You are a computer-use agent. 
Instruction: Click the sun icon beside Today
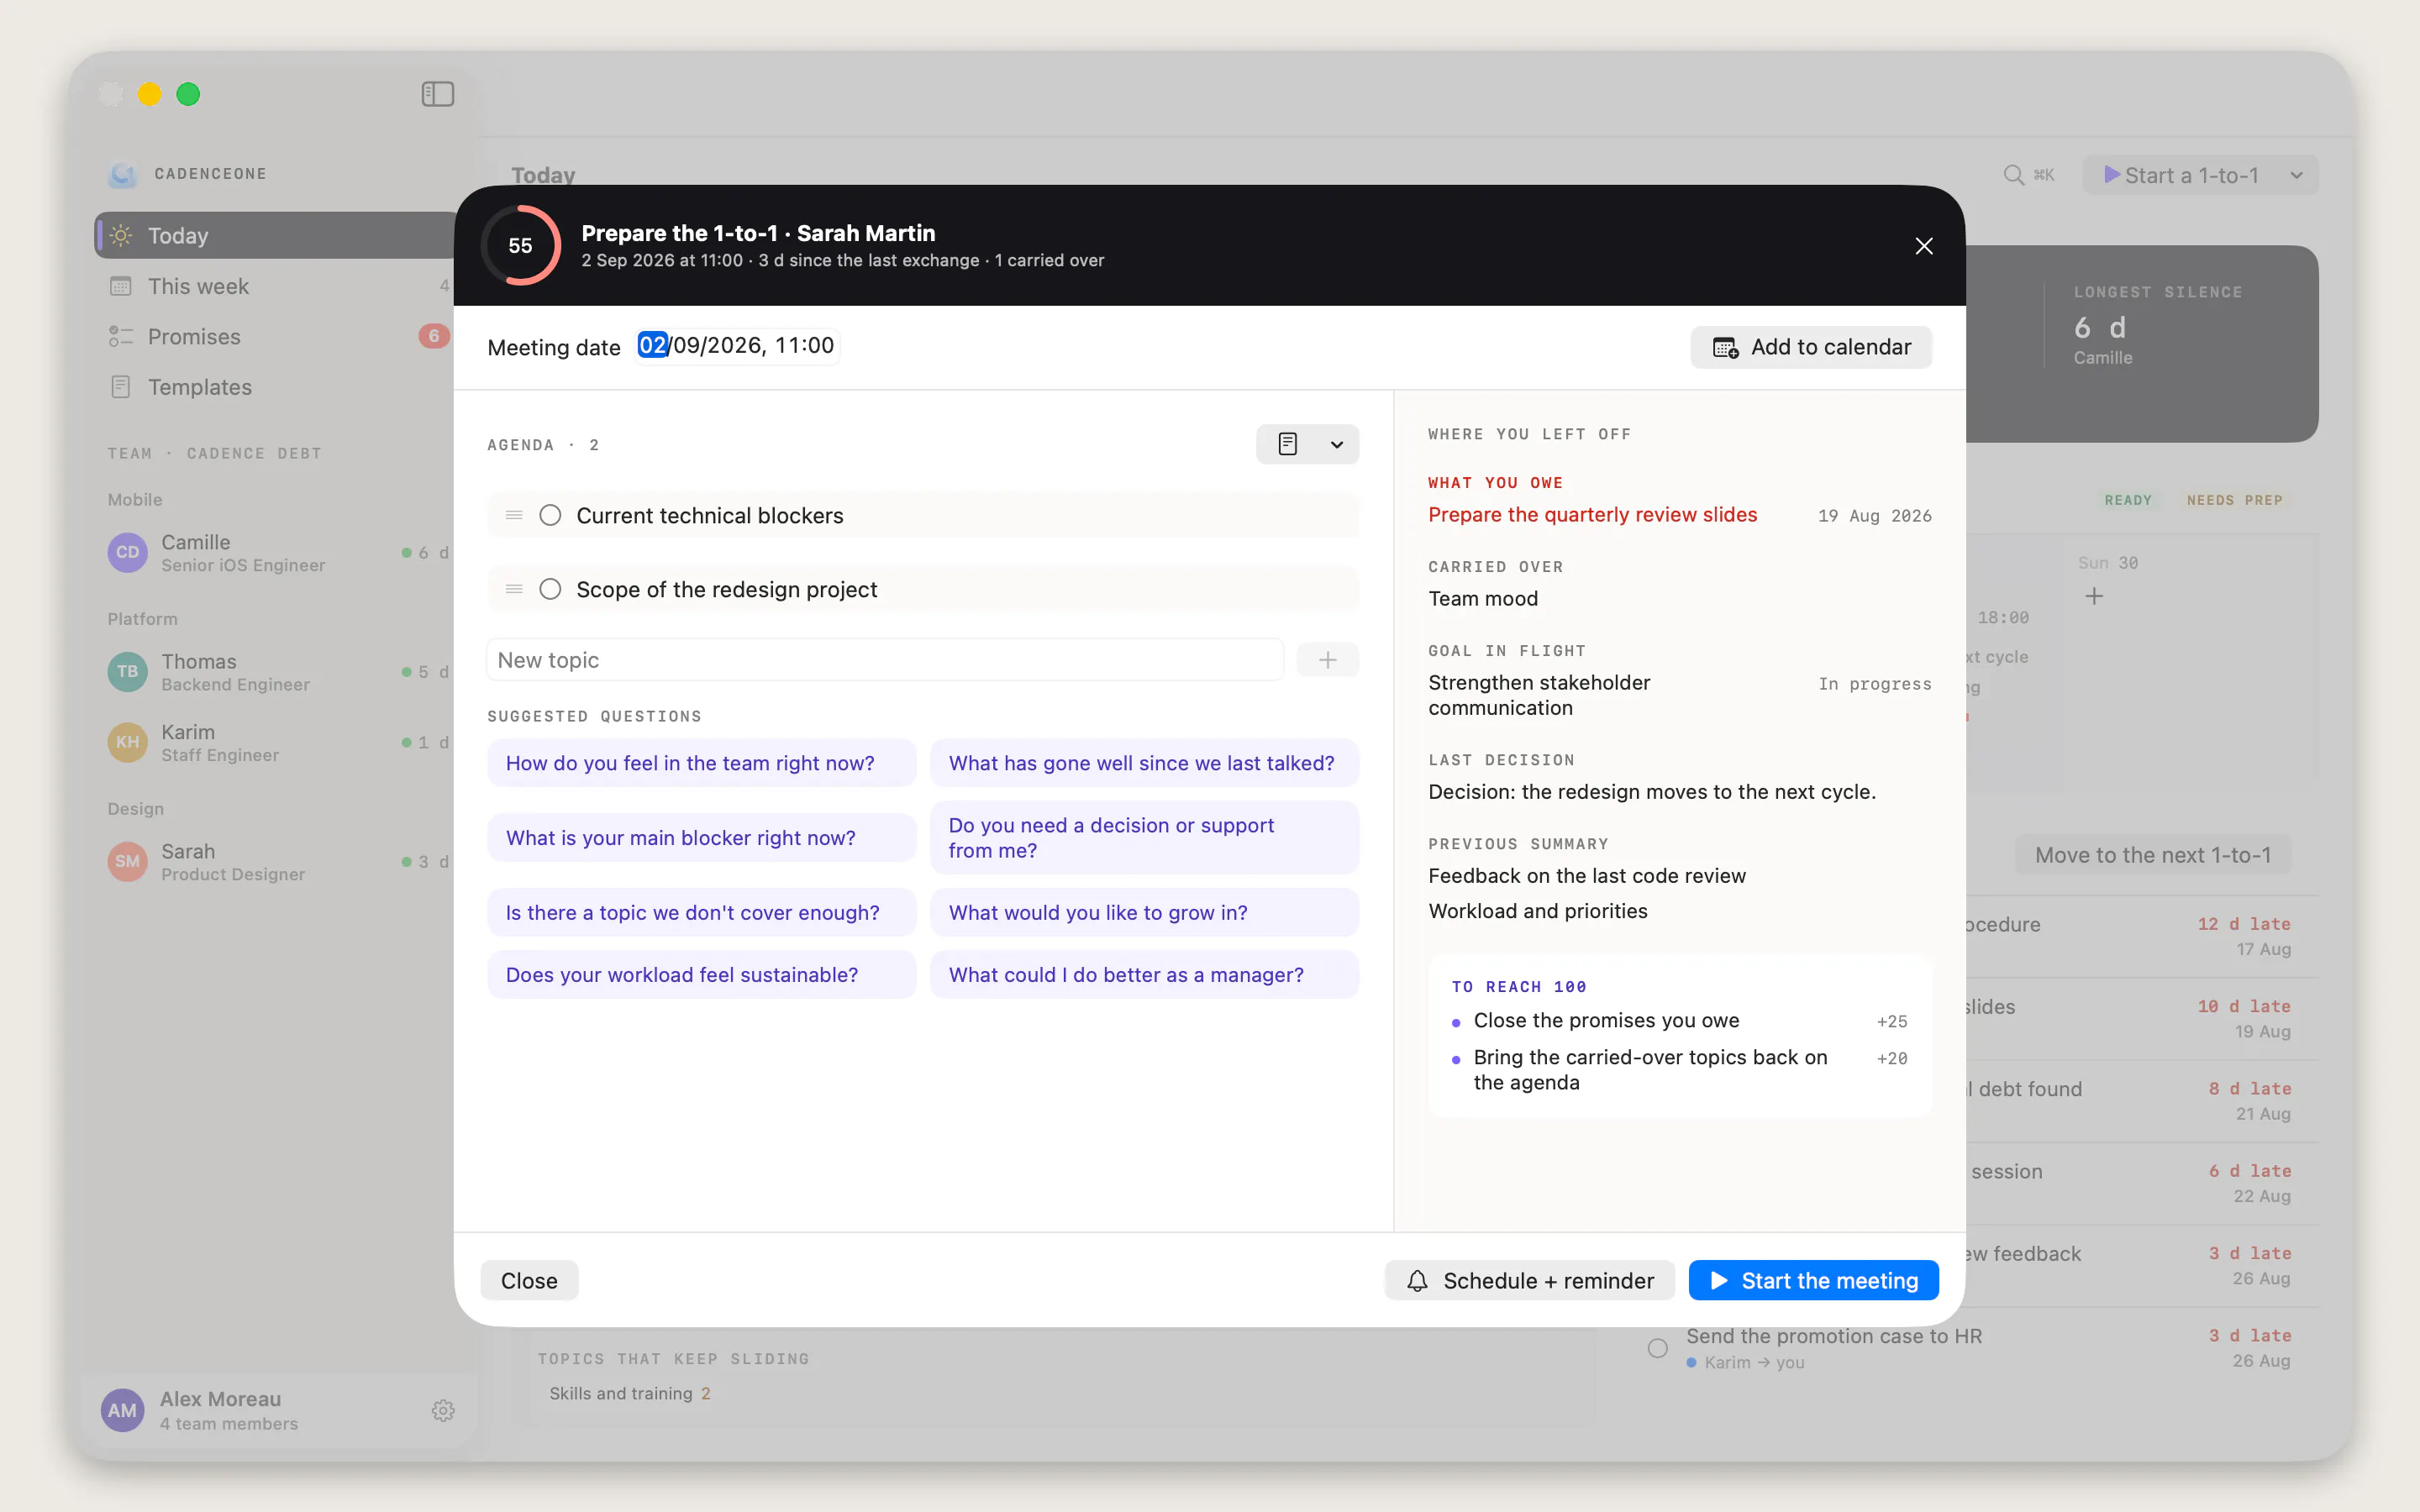(121, 236)
